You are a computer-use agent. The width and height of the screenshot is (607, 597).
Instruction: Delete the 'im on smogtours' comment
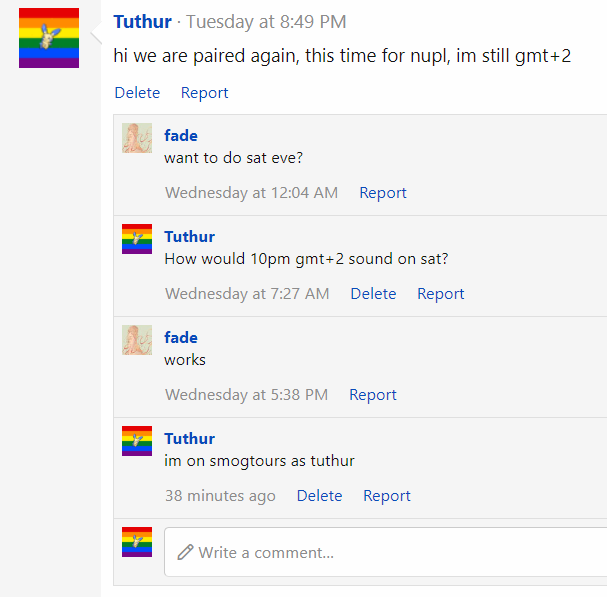pyautogui.click(x=319, y=496)
